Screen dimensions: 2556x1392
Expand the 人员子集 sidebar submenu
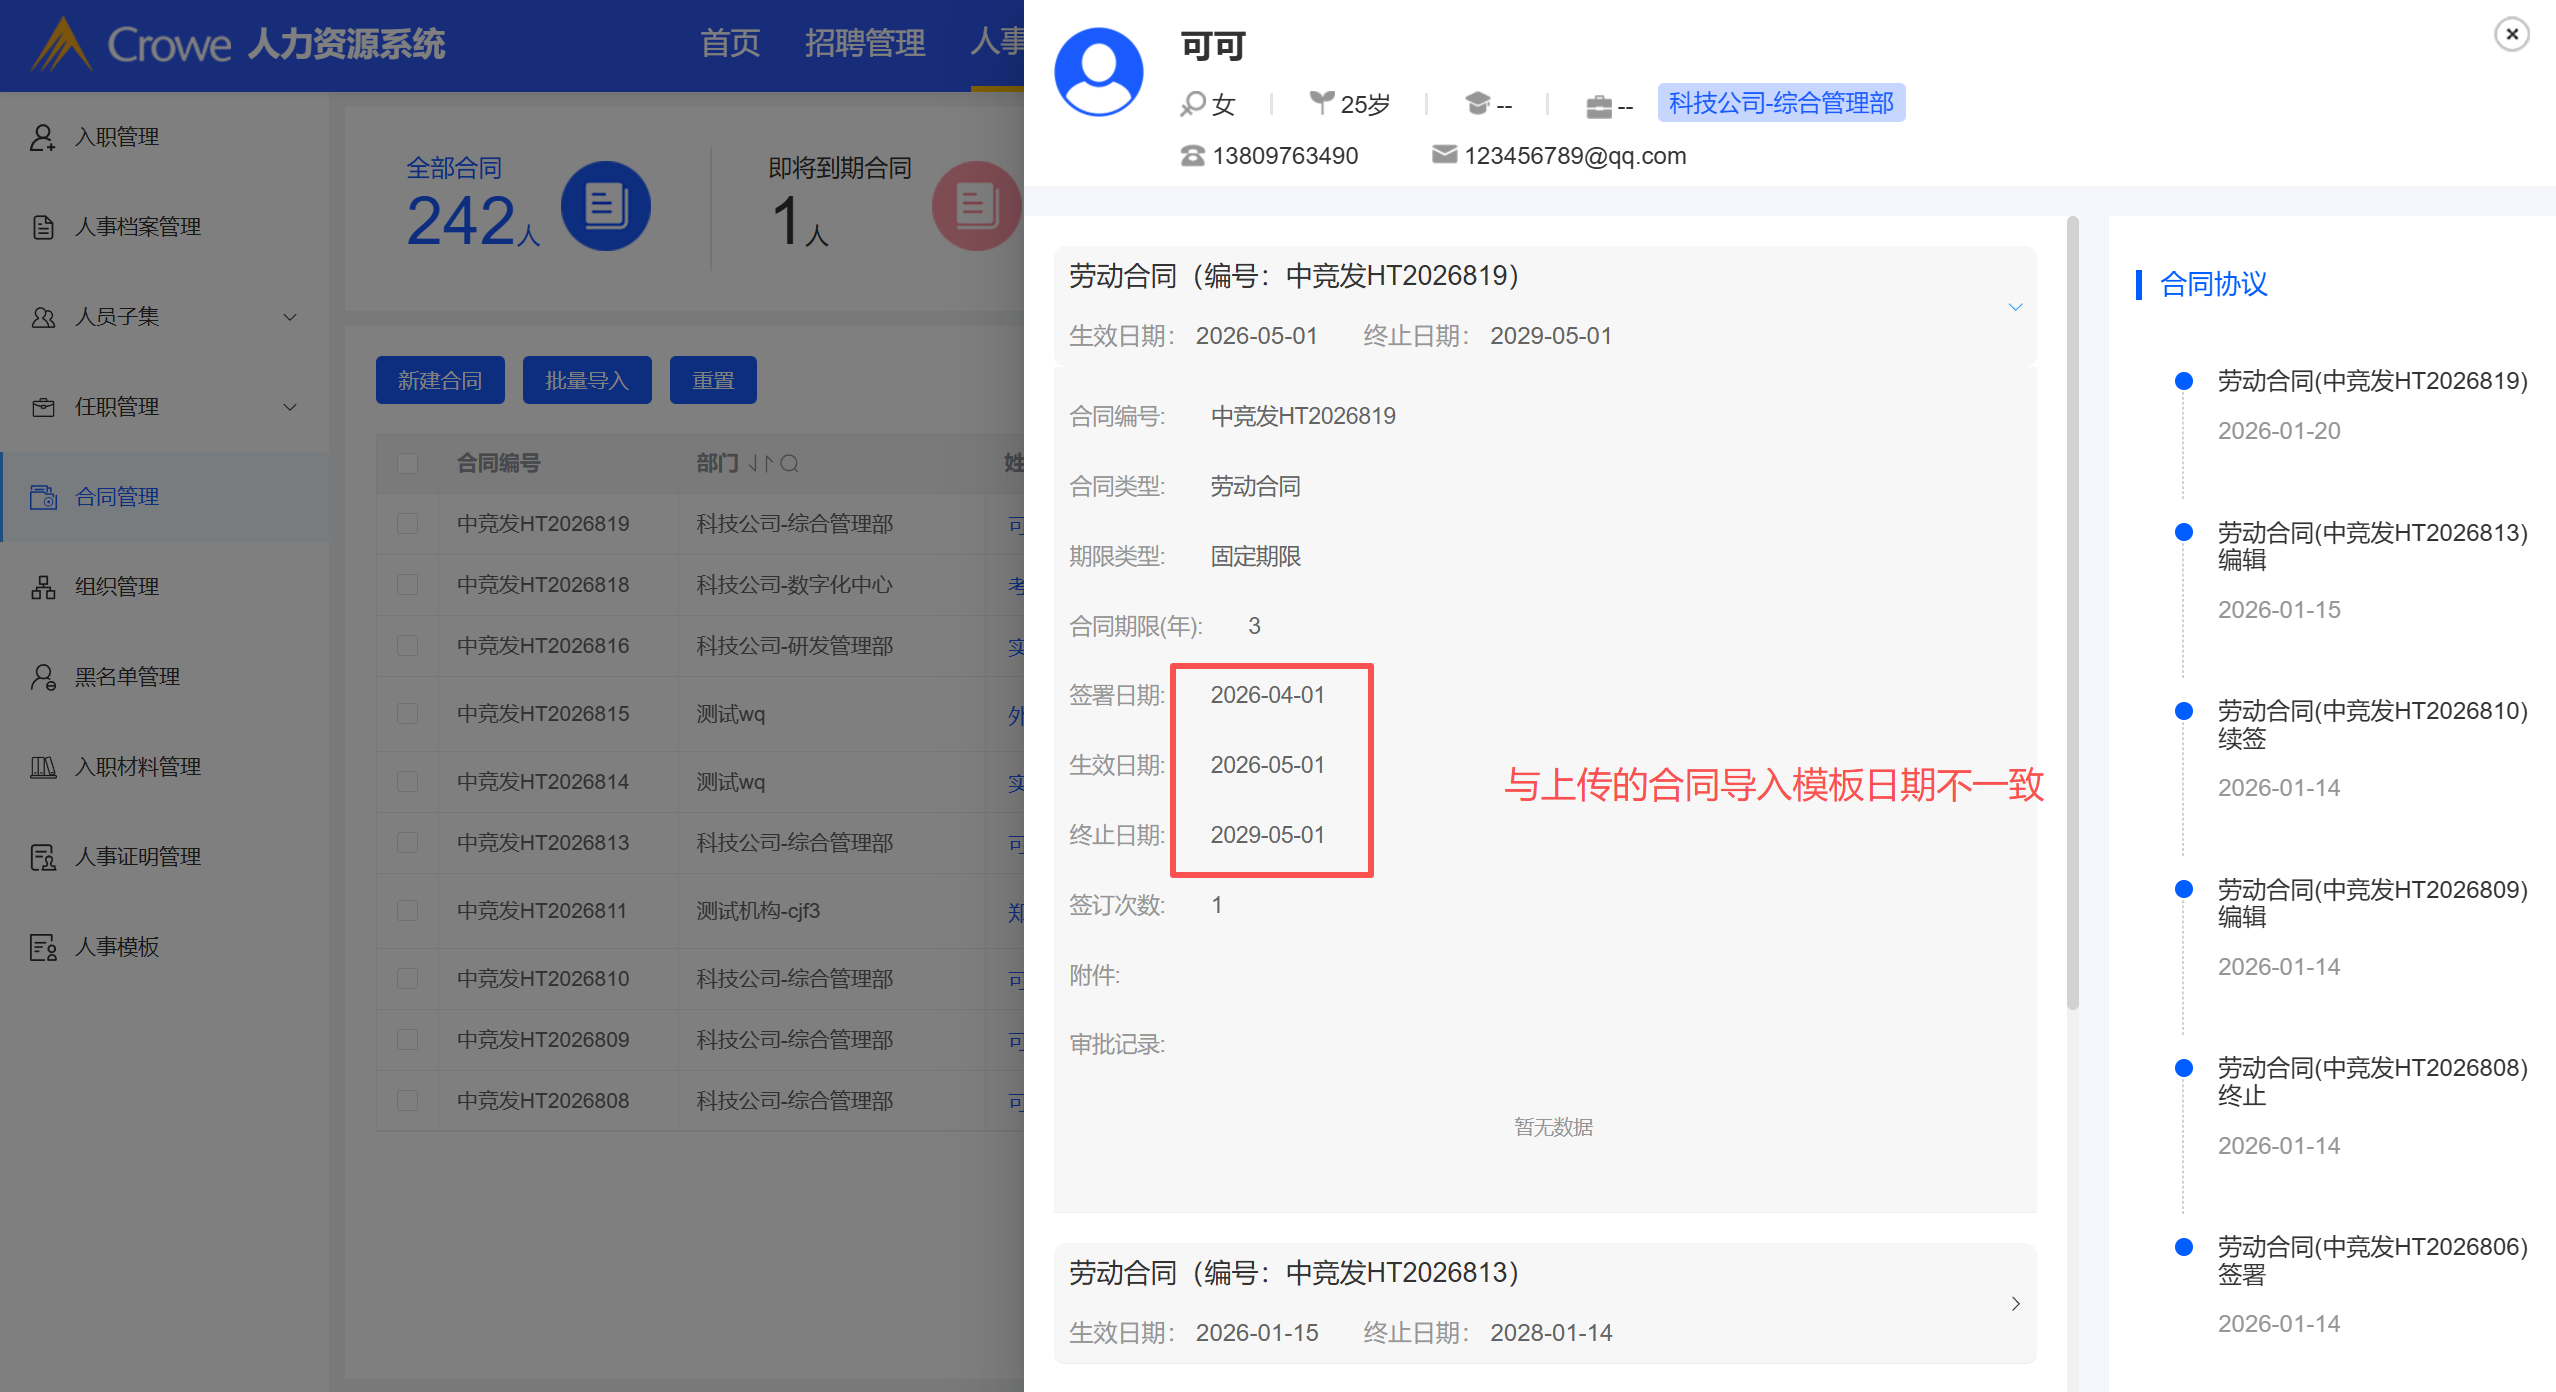[x=290, y=317]
